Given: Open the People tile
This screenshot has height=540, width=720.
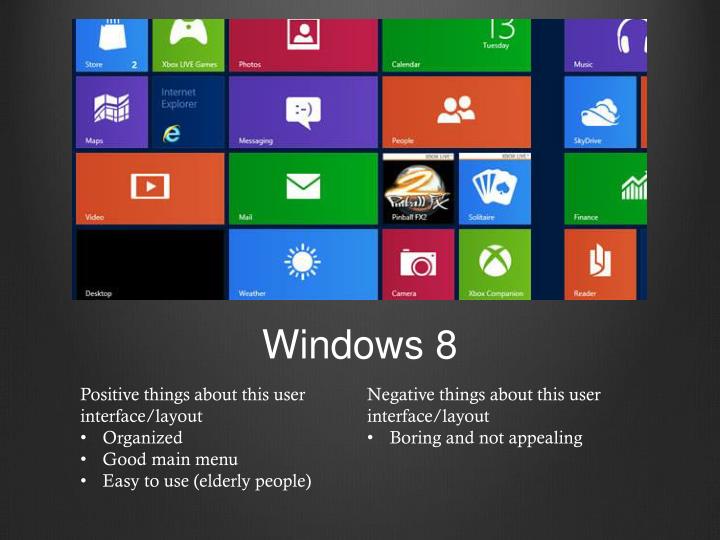Looking at the screenshot, I should coord(456,112).
